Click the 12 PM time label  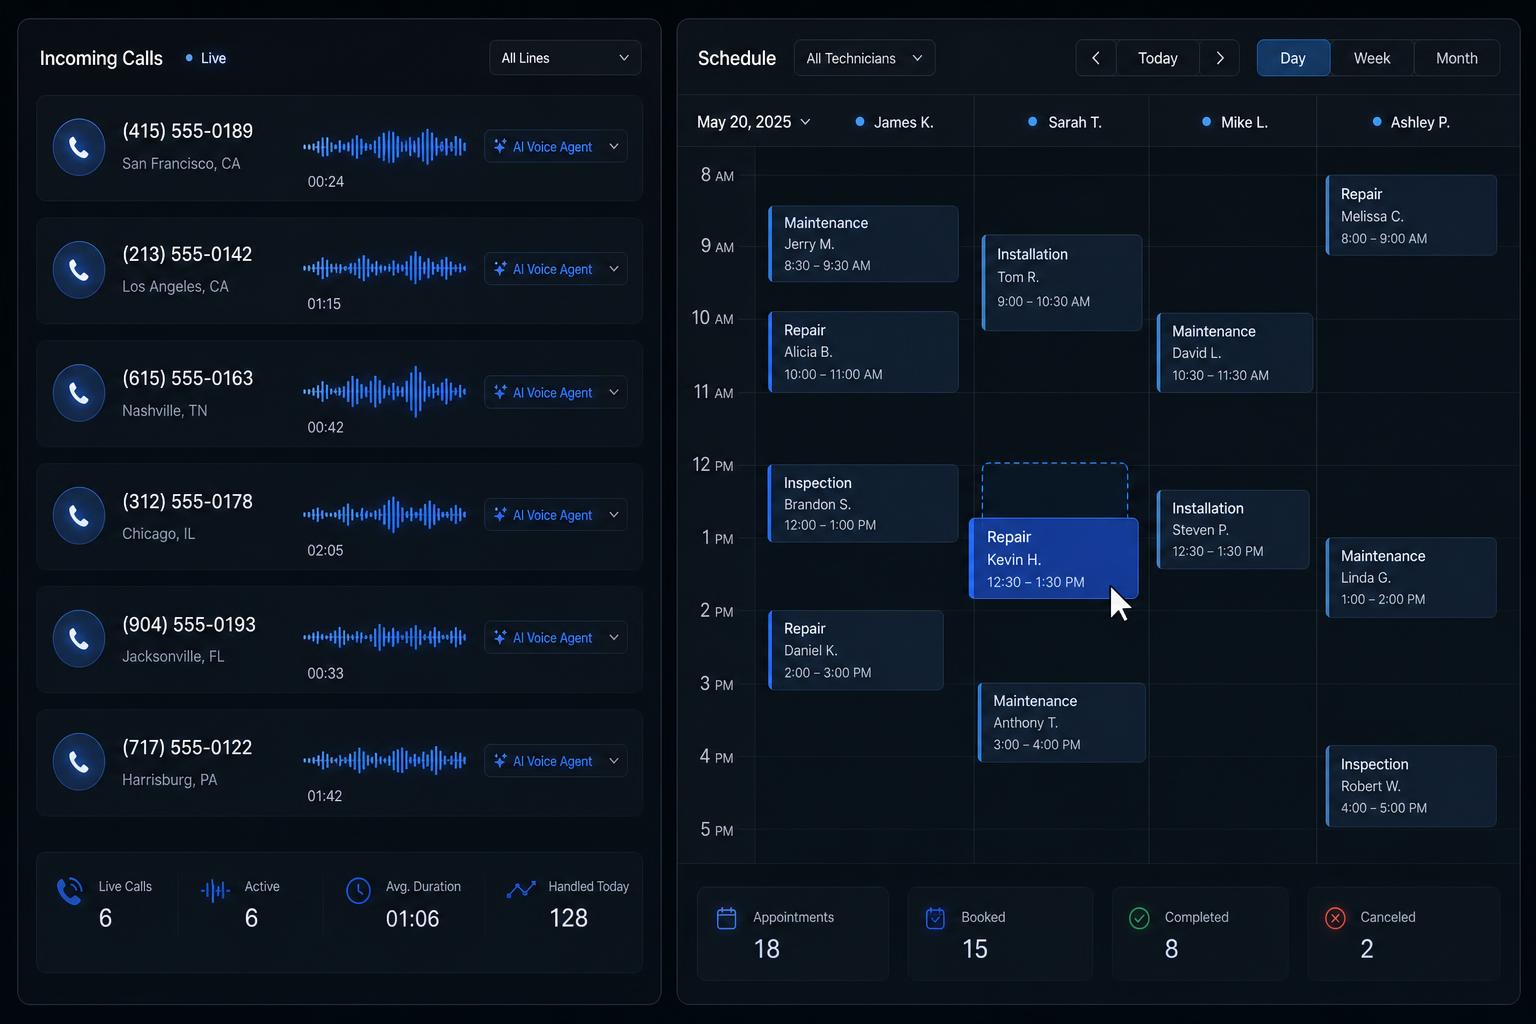click(713, 465)
